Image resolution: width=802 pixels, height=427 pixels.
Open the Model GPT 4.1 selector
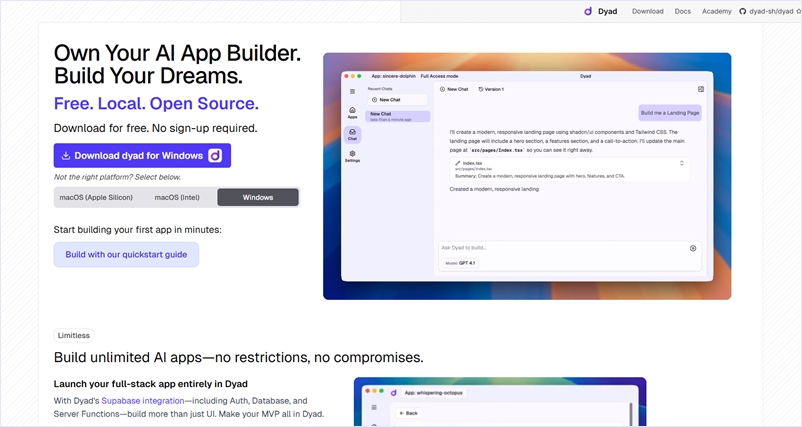(461, 263)
